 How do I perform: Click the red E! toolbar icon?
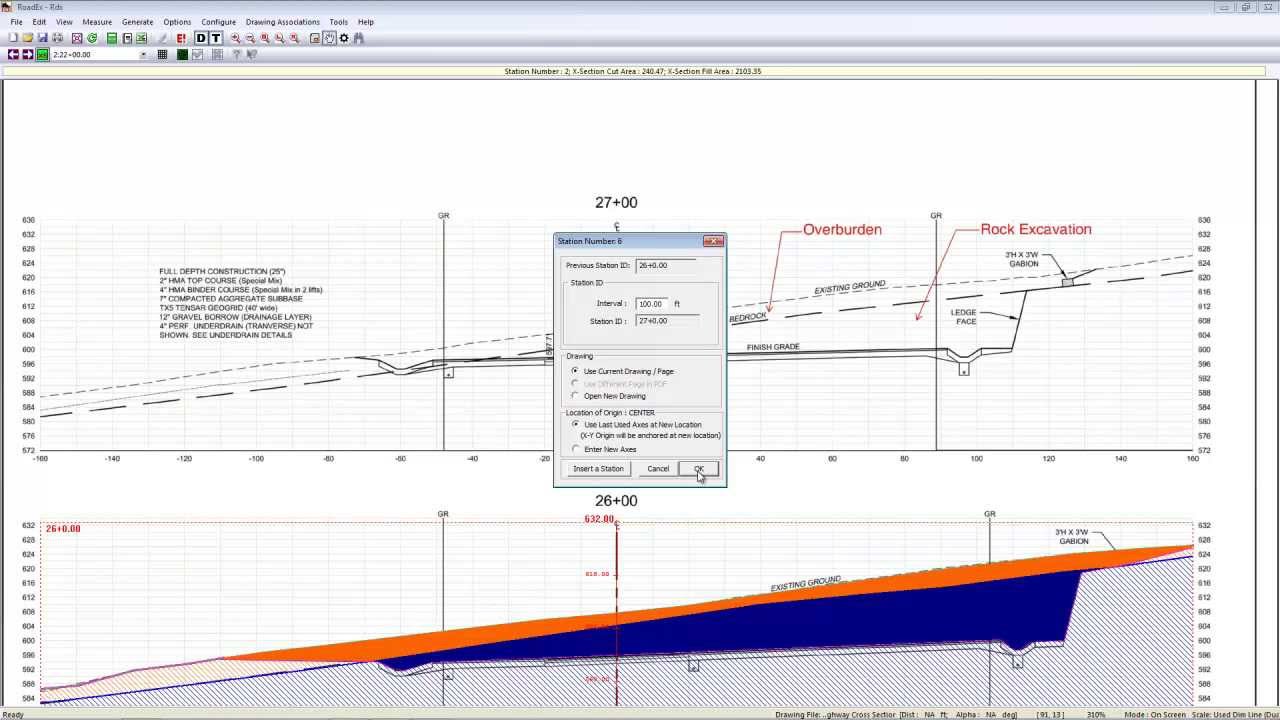pyautogui.click(x=181, y=38)
